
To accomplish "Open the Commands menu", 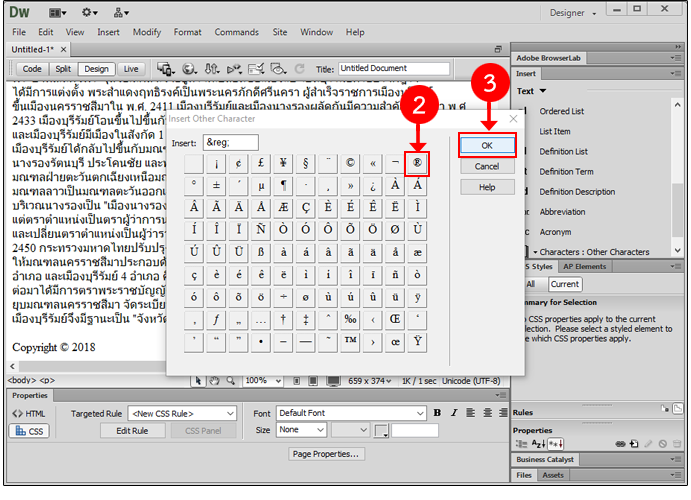I will pyautogui.click(x=236, y=32).
